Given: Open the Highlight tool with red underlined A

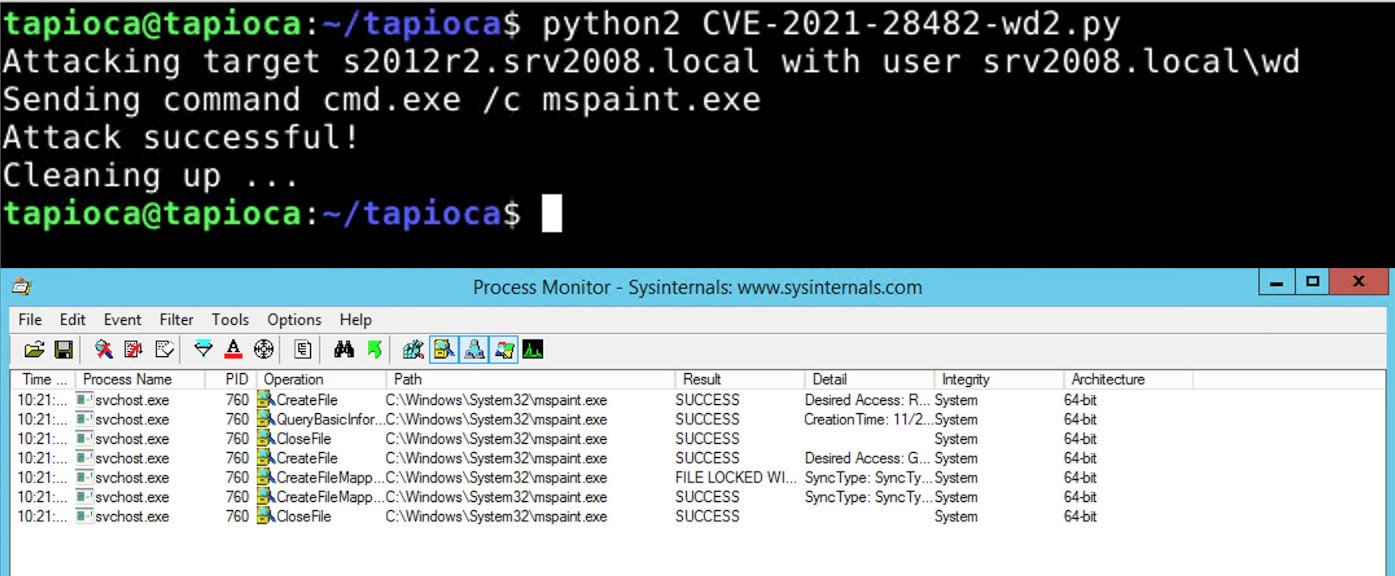Looking at the screenshot, I should [233, 350].
